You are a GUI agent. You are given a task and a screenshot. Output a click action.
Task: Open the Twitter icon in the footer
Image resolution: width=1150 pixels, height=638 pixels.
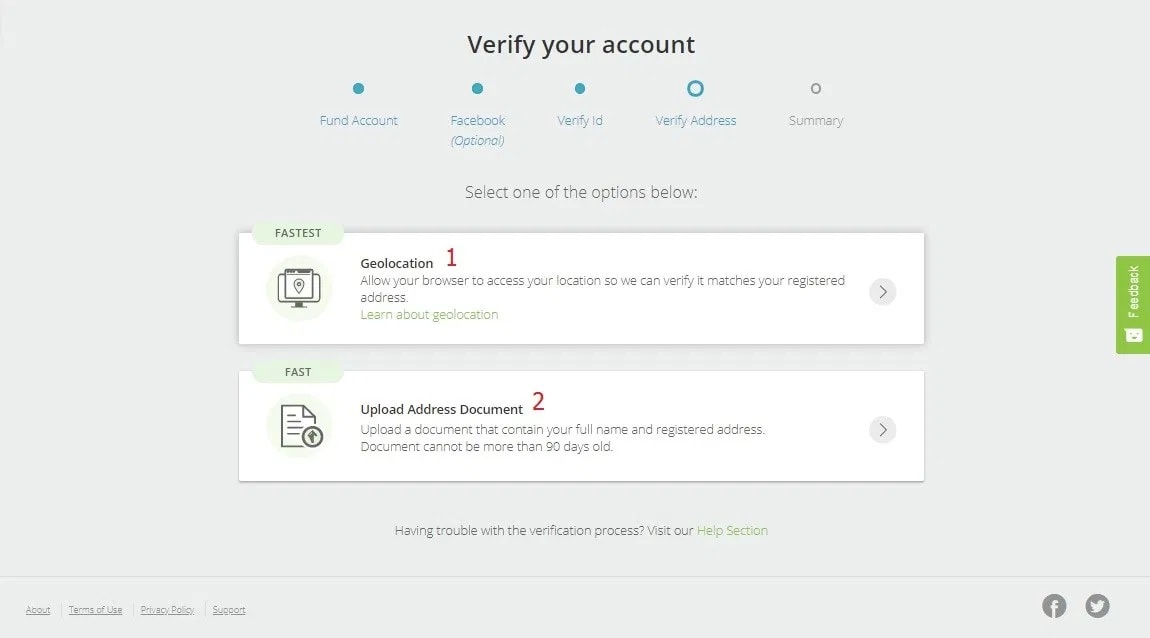click(1097, 606)
